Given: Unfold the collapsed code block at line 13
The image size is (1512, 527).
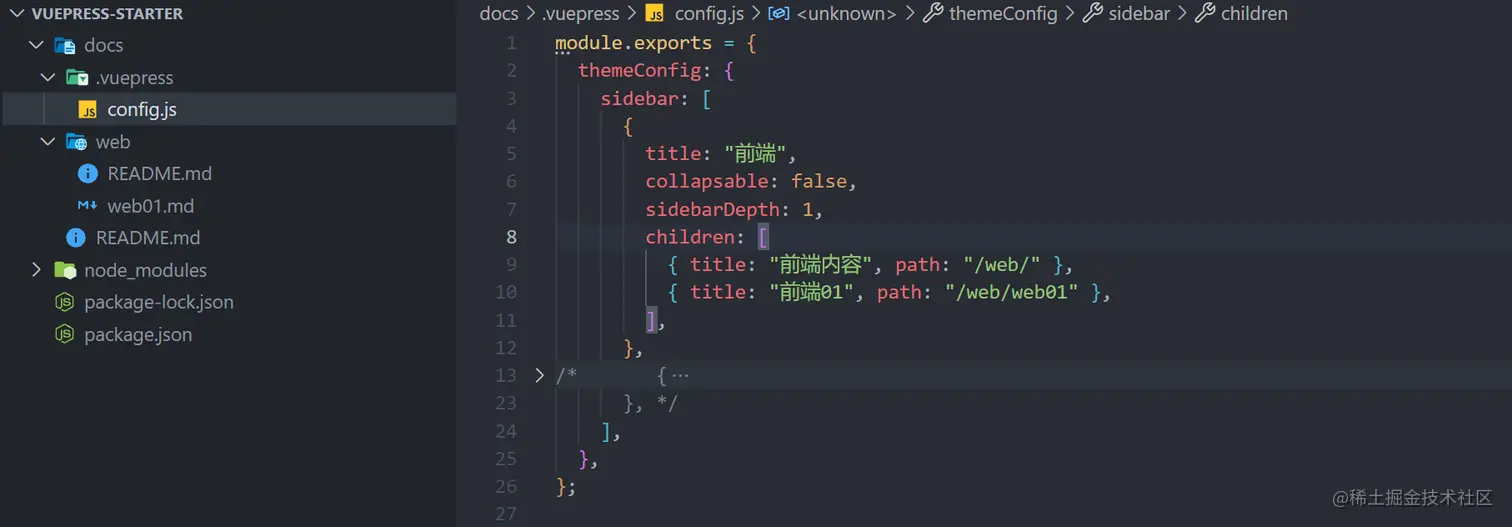Looking at the screenshot, I should [x=540, y=375].
